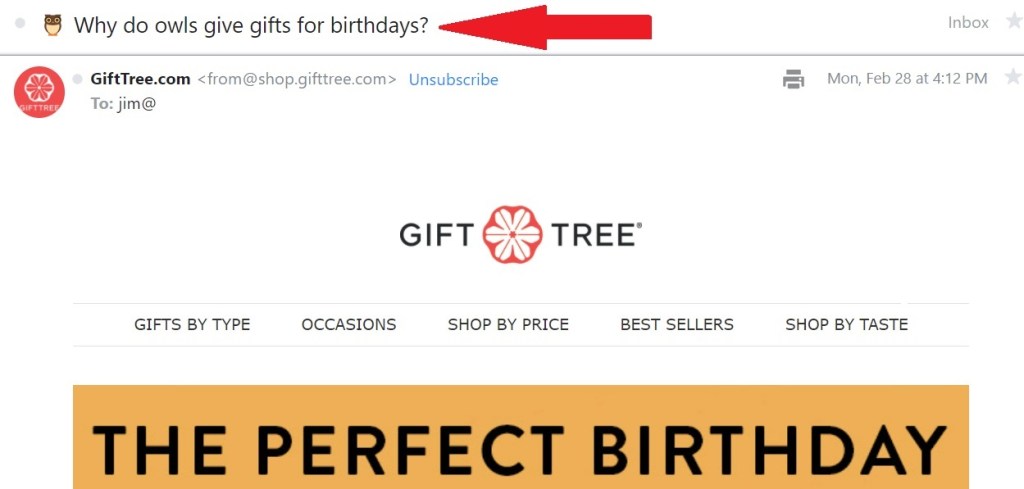Open The Perfect Birthday banner
This screenshot has width=1024, height=489.
pos(520,437)
